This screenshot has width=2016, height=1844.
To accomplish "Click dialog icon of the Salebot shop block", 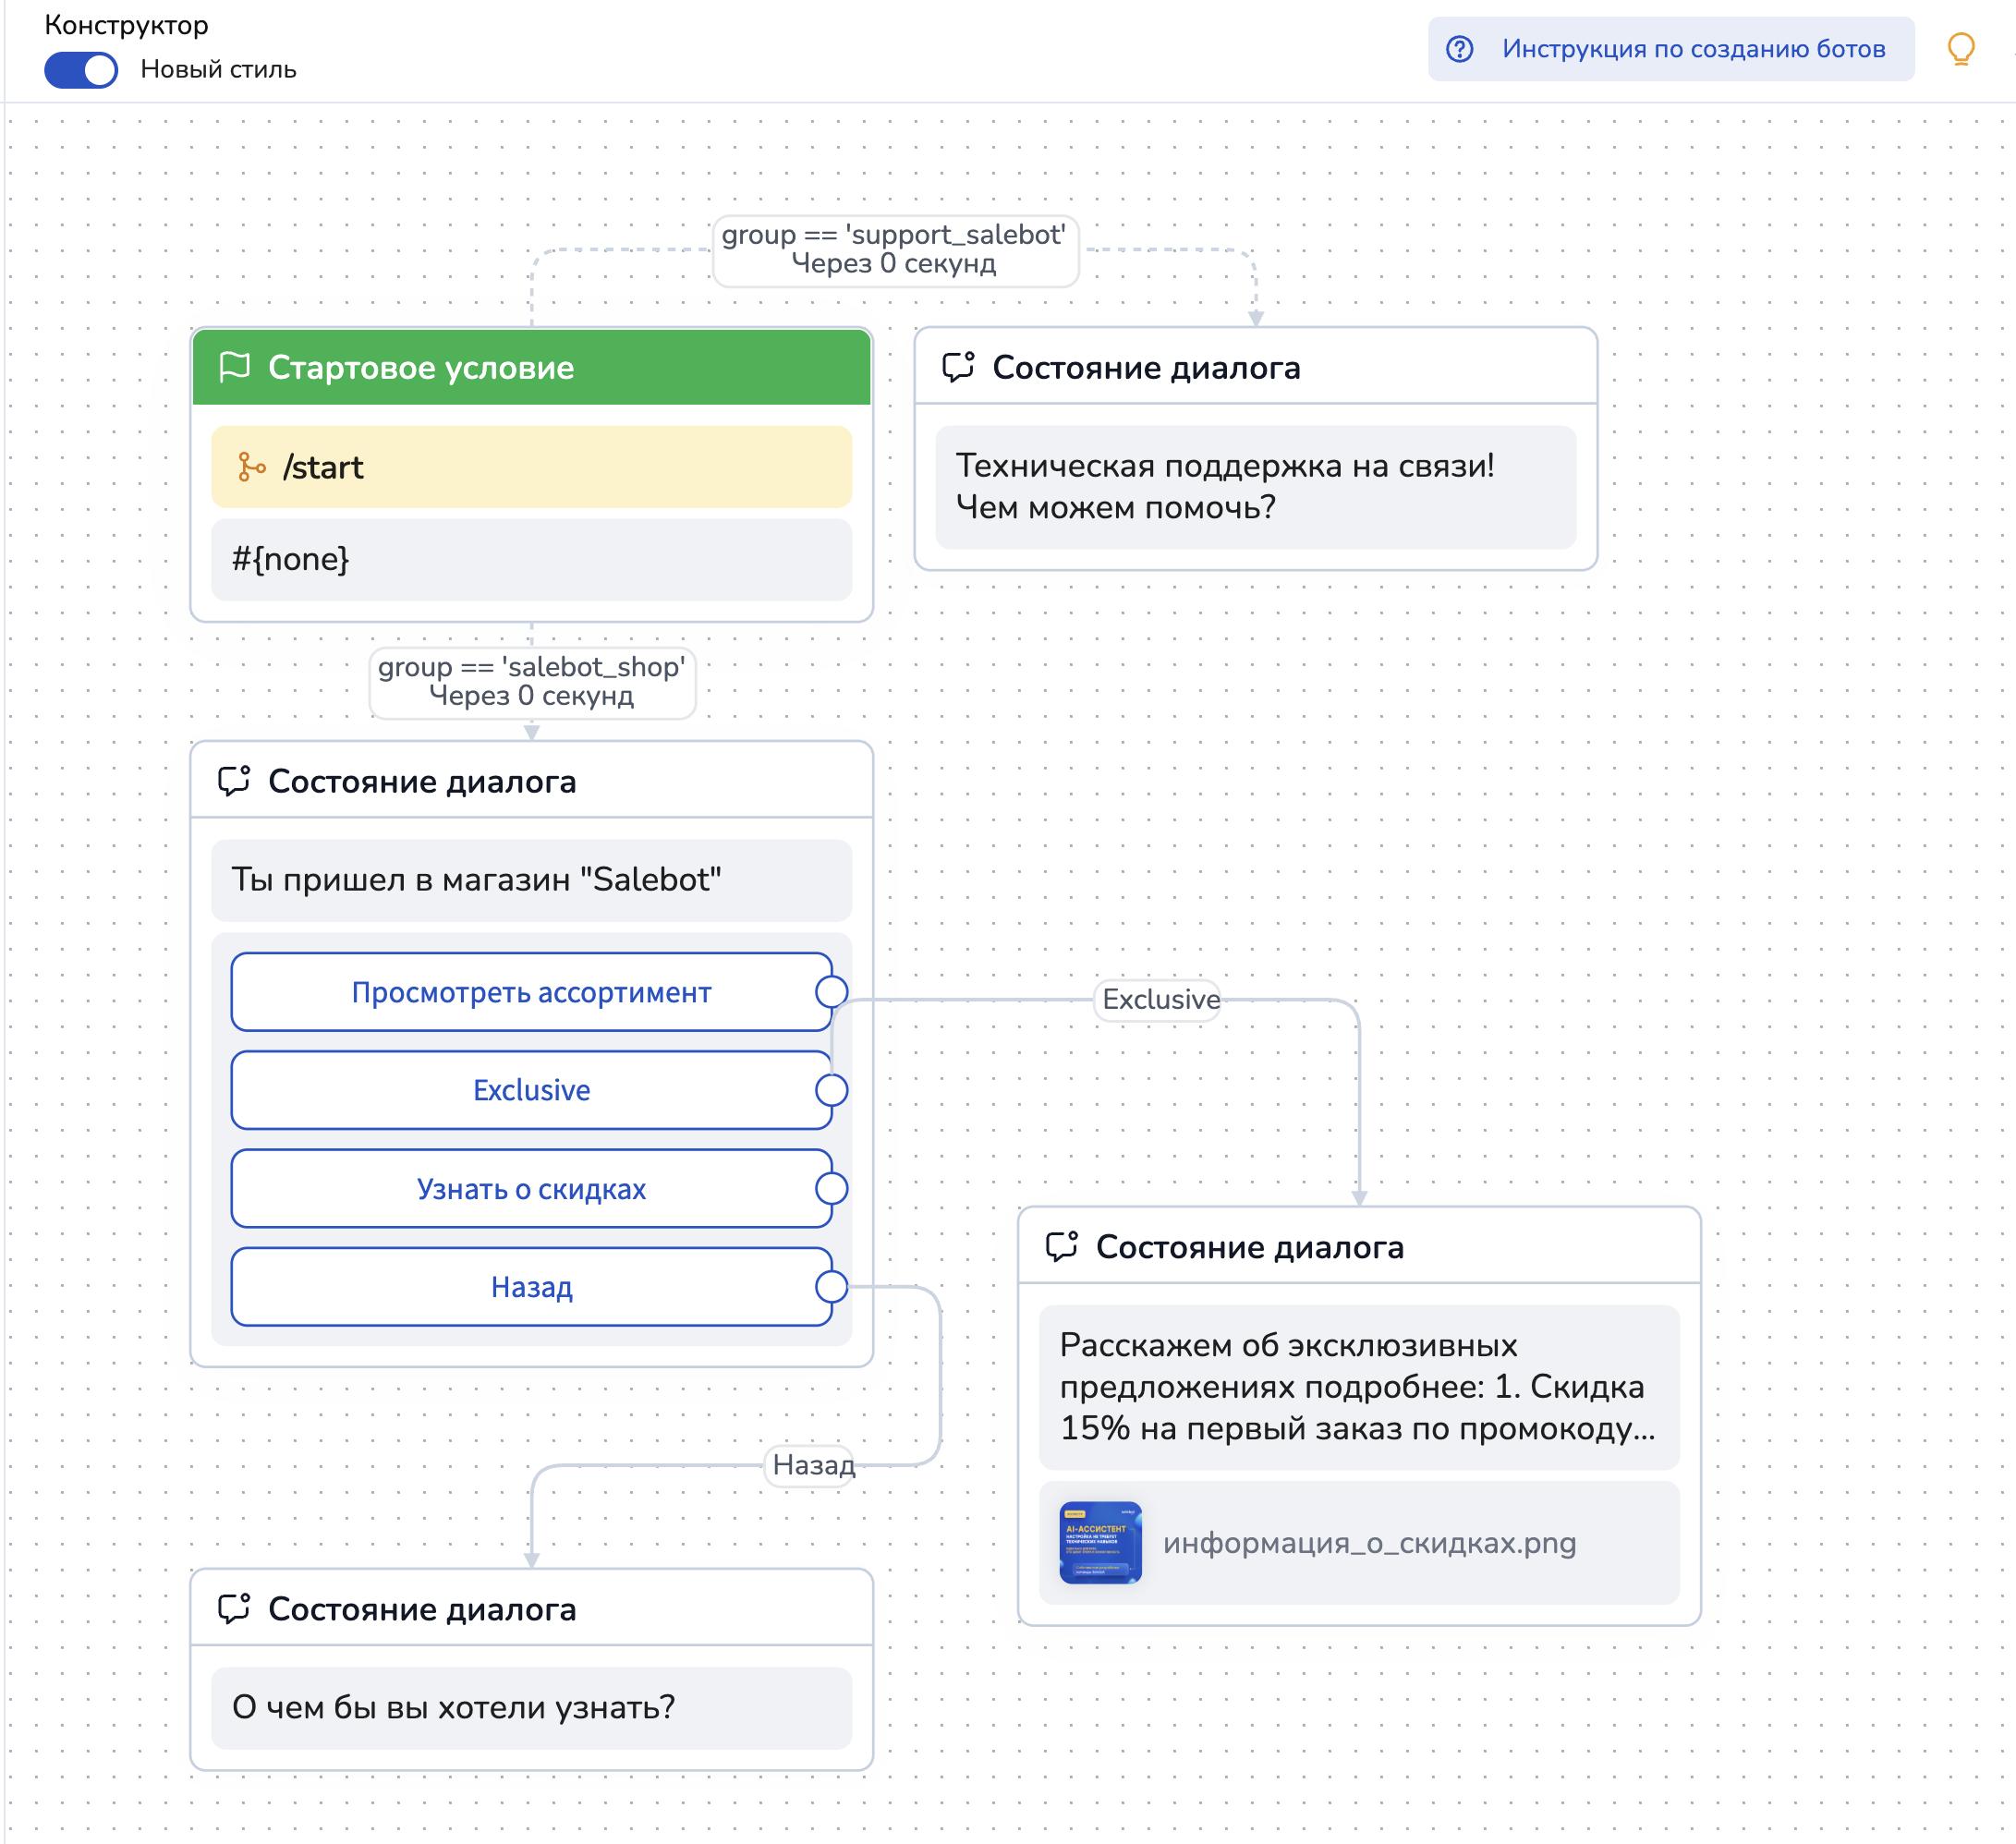I will pos(234,781).
